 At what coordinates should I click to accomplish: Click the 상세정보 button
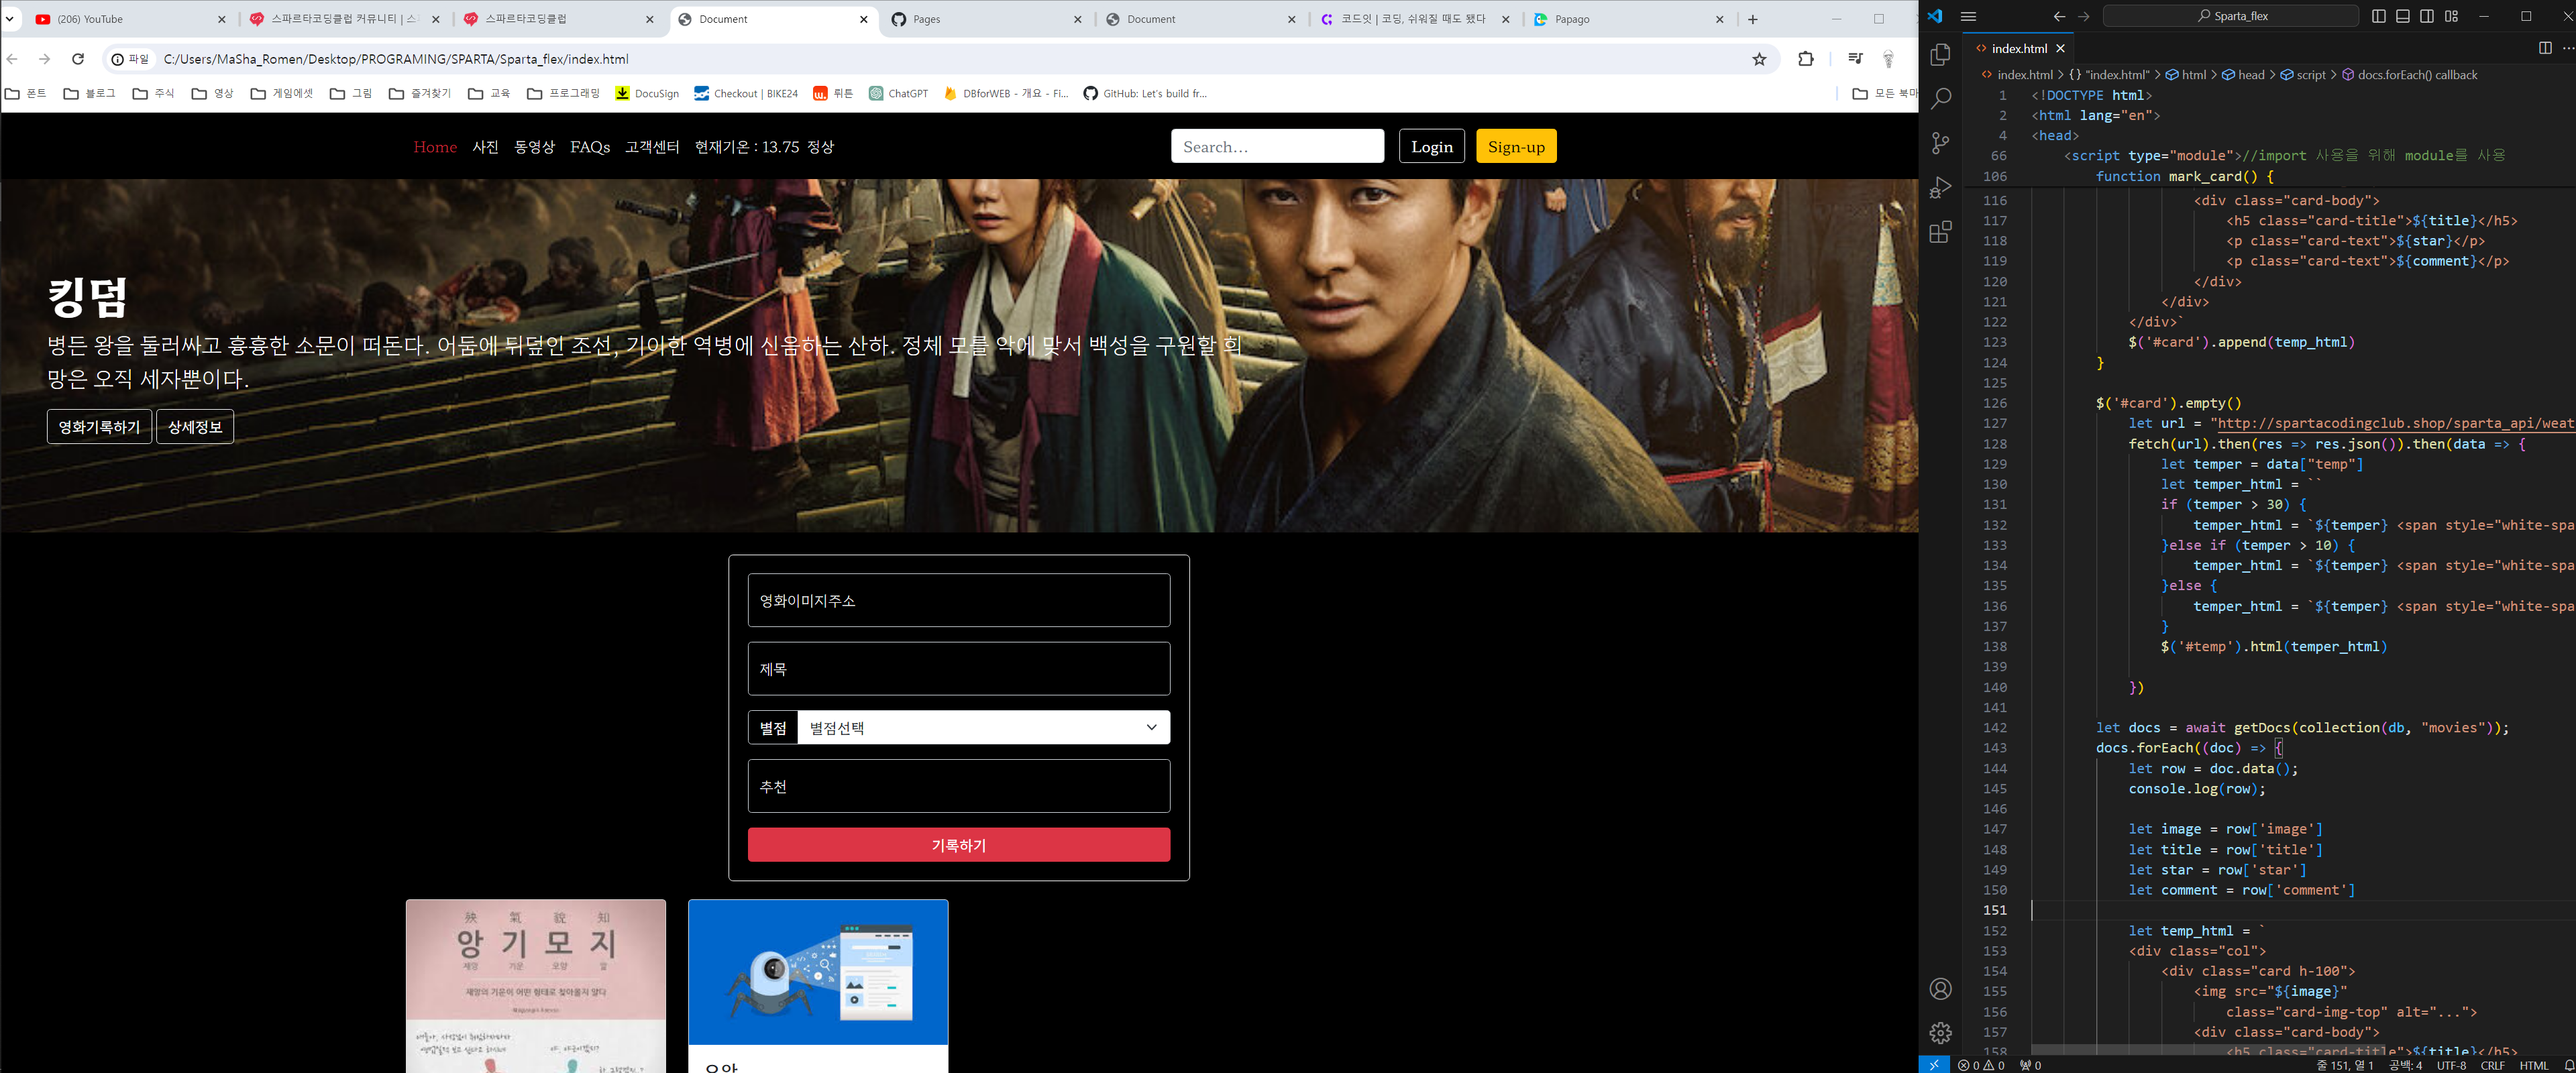pyautogui.click(x=195, y=427)
